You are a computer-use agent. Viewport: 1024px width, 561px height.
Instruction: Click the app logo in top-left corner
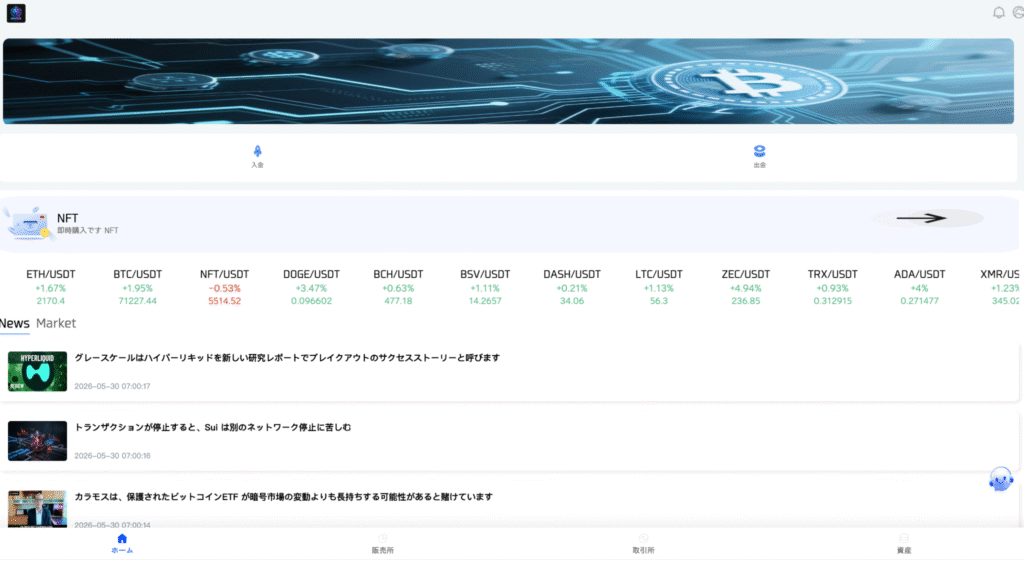pyautogui.click(x=16, y=13)
